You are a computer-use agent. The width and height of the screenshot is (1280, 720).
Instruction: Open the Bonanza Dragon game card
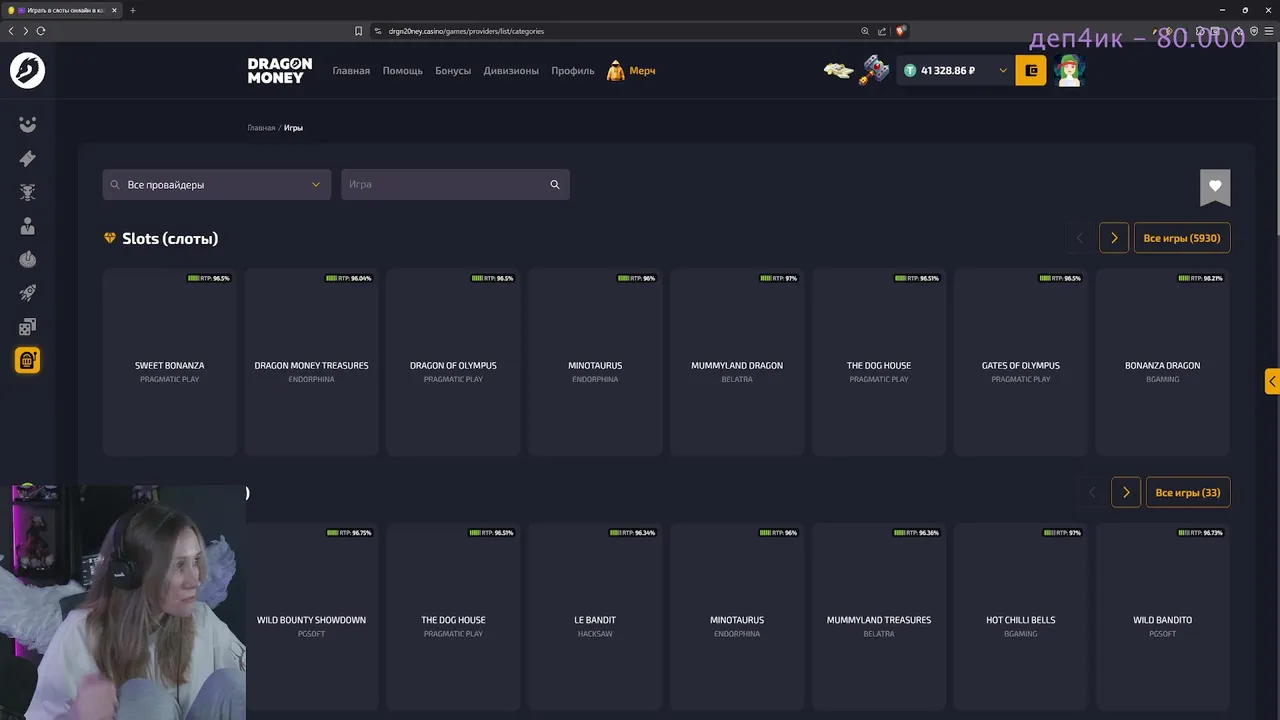[1163, 362]
